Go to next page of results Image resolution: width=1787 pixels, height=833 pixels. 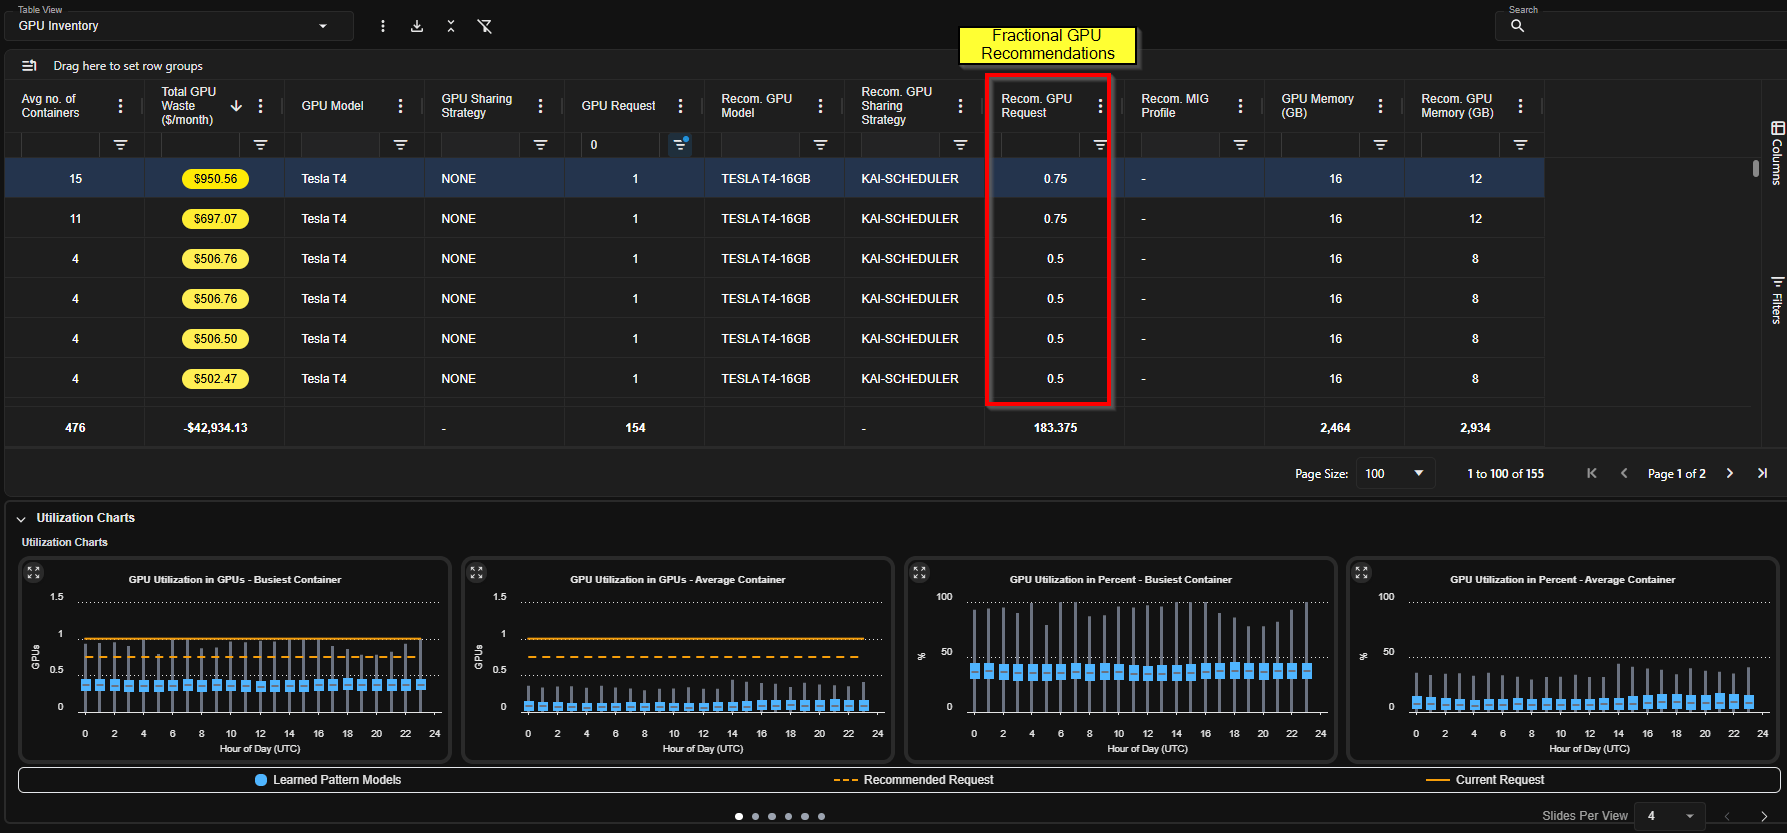tap(1729, 473)
